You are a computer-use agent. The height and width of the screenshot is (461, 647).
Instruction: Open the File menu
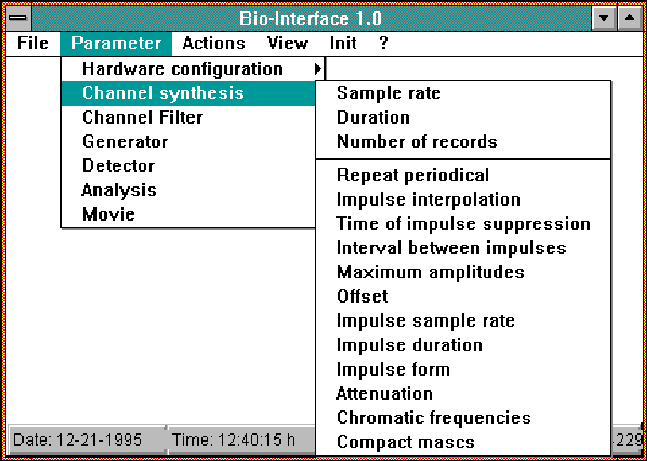pos(33,43)
